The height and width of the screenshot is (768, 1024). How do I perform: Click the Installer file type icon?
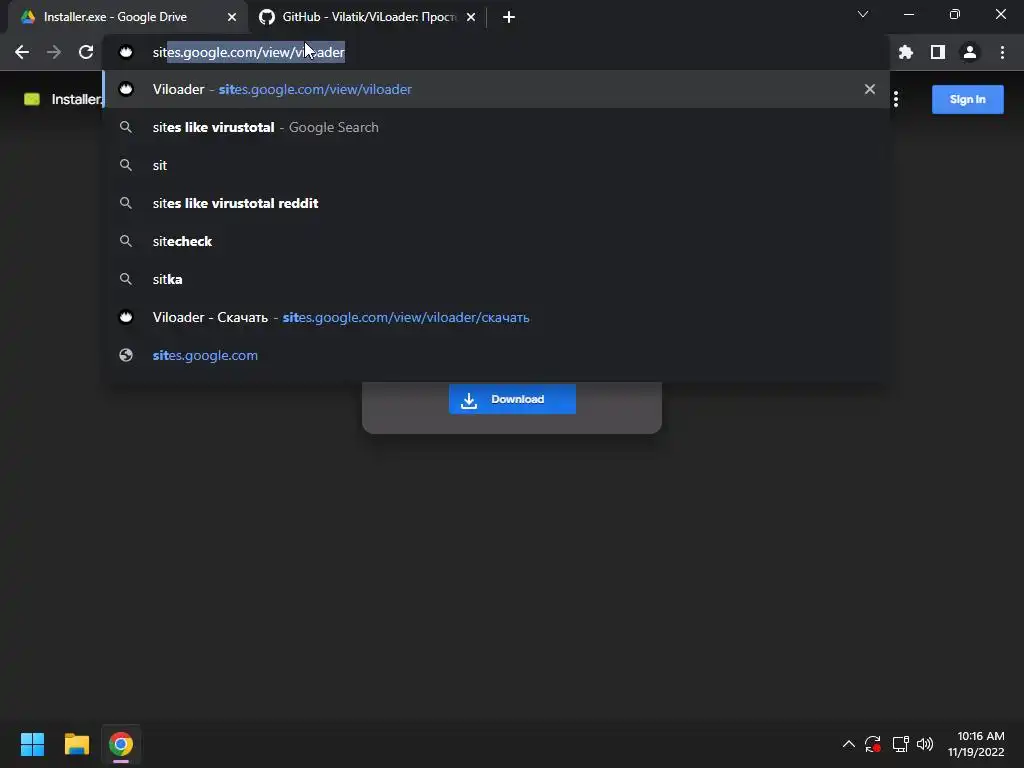[x=32, y=99]
